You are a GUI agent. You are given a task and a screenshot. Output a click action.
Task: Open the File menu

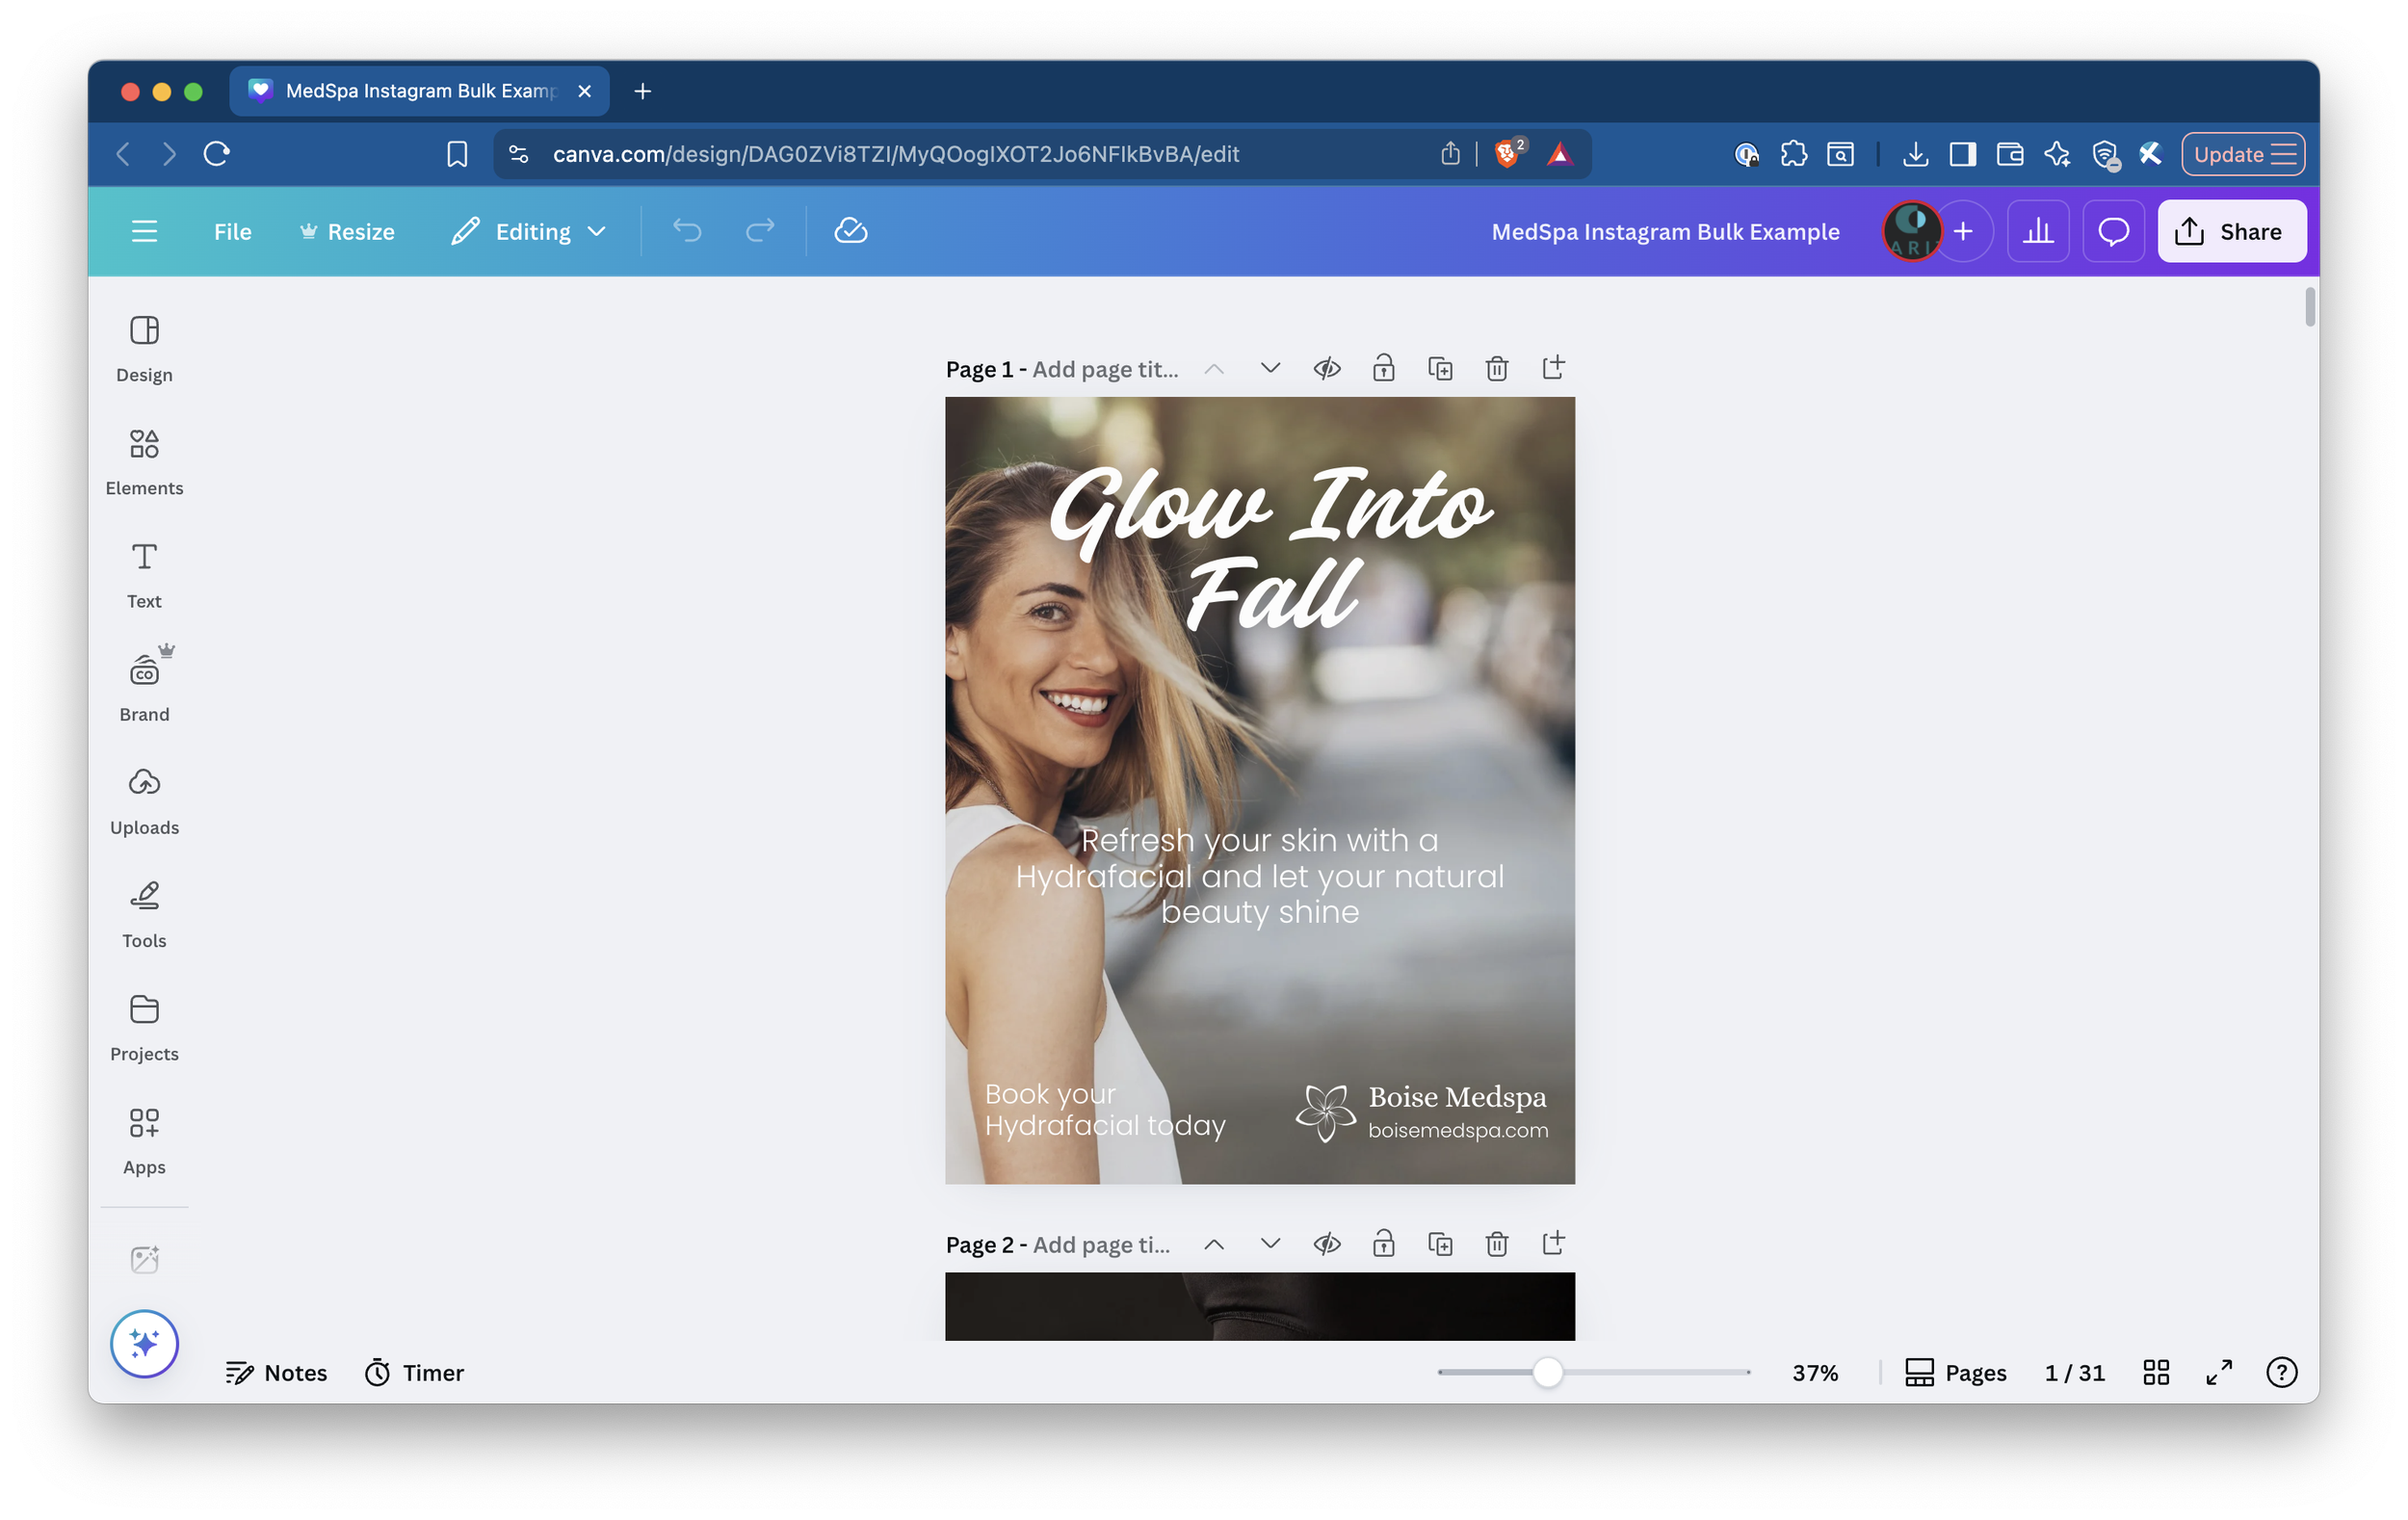(232, 231)
